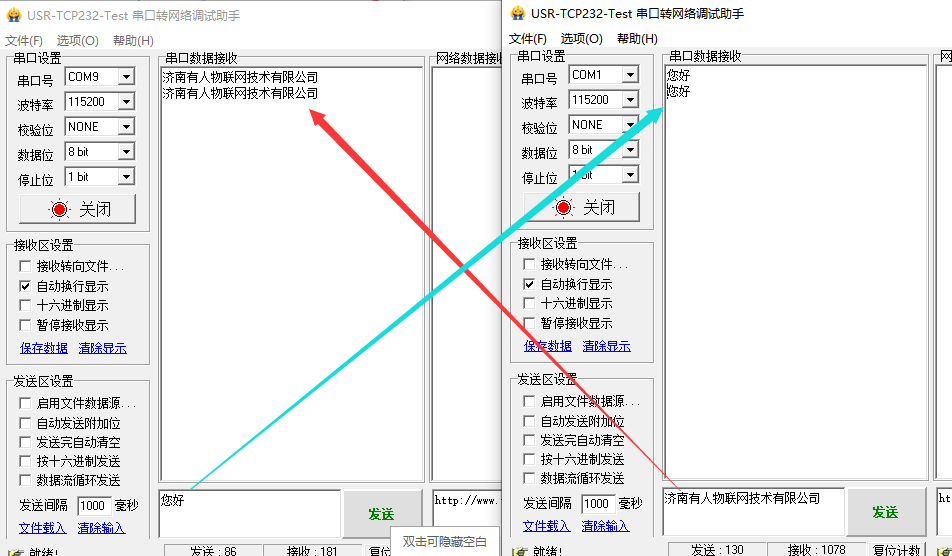The height and width of the screenshot is (556, 952).
Task: Click the app icon in the COM9 window title bar
Action: pyautogui.click(x=13, y=16)
